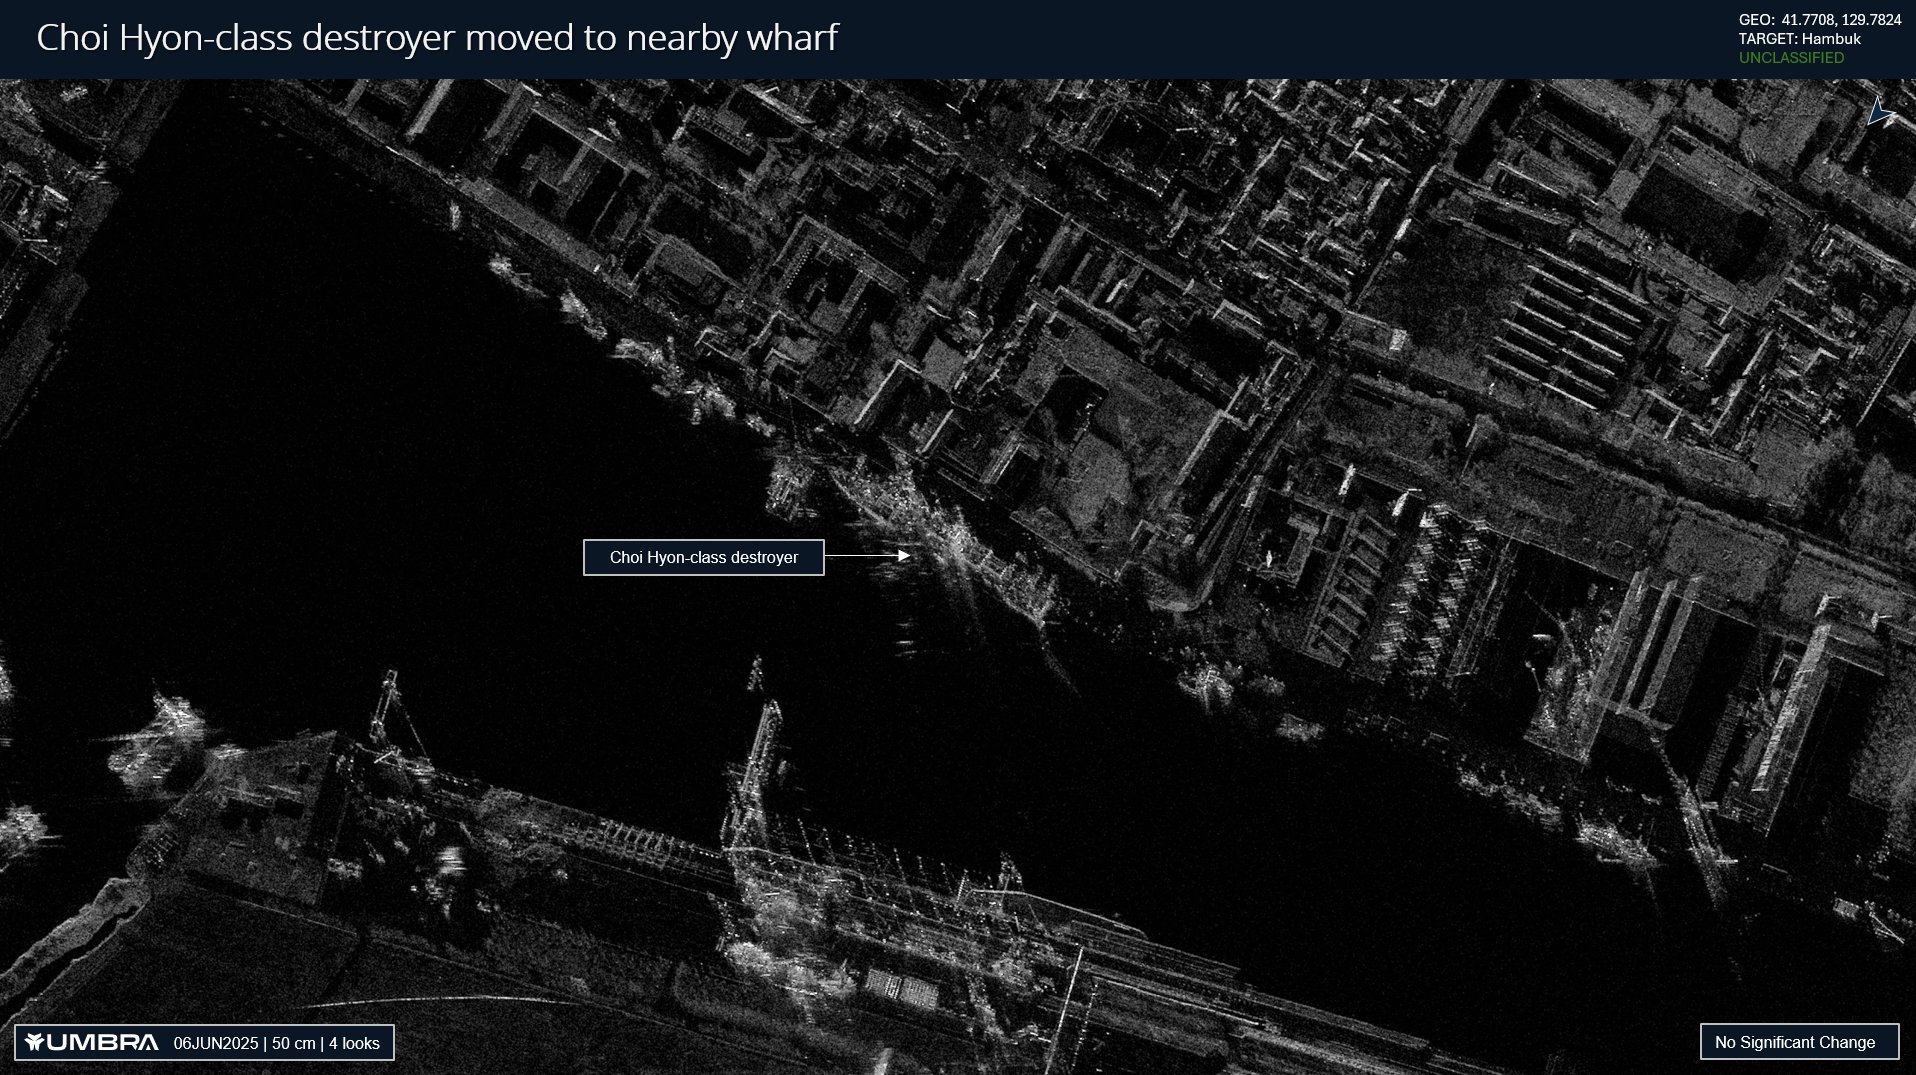
Task: Click the north arrow compass icon
Action: (x=1880, y=113)
